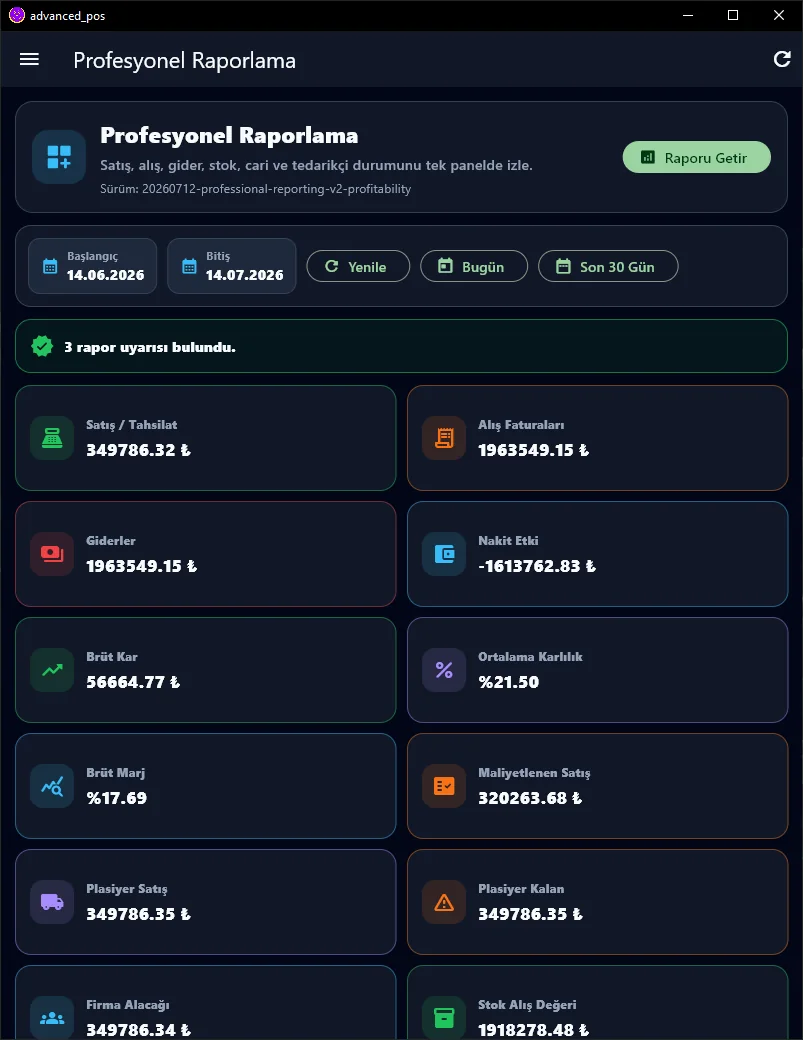Screen dimensions: 803x1040
Task: Open the hamburger navigation menu
Action: point(29,60)
